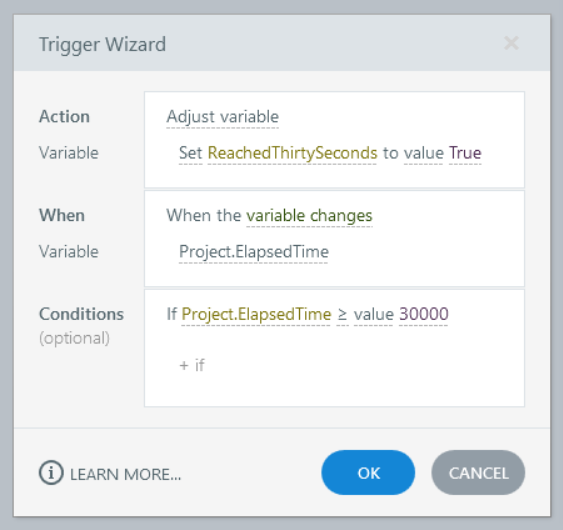Change the Set operator dropdown

(190, 153)
